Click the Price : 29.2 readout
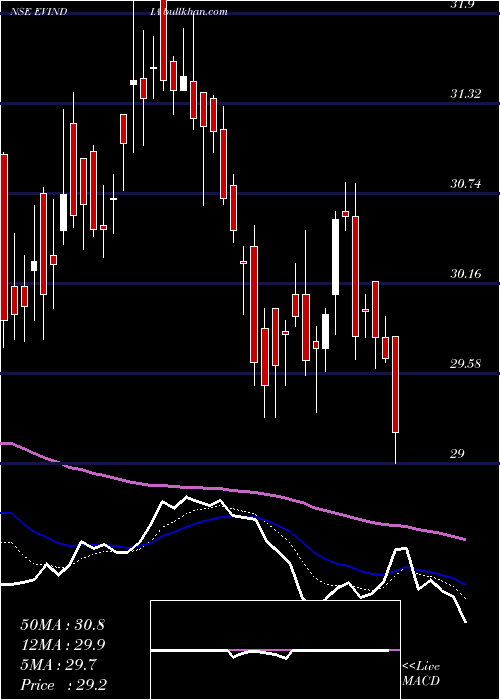Viewport: 500px width, 700px height. click(63, 685)
